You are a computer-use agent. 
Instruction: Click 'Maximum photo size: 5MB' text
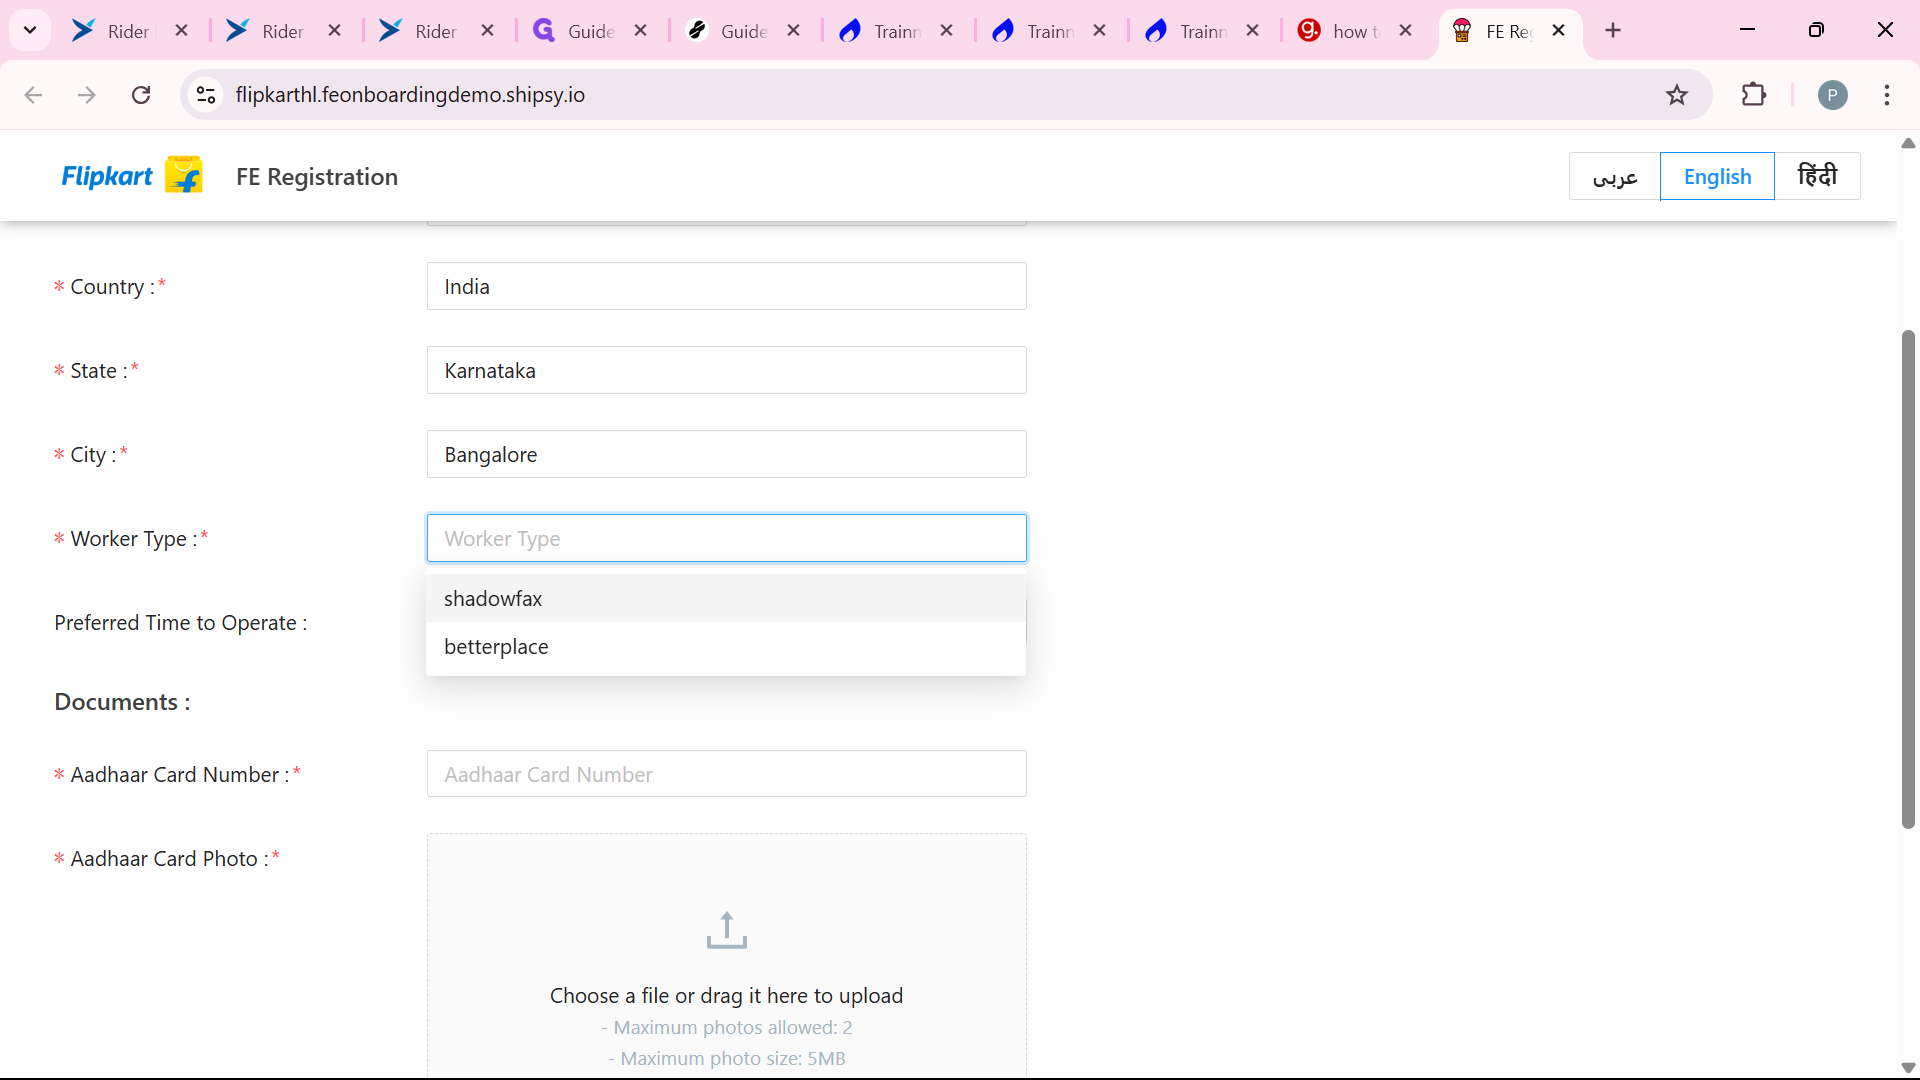[726, 1058]
